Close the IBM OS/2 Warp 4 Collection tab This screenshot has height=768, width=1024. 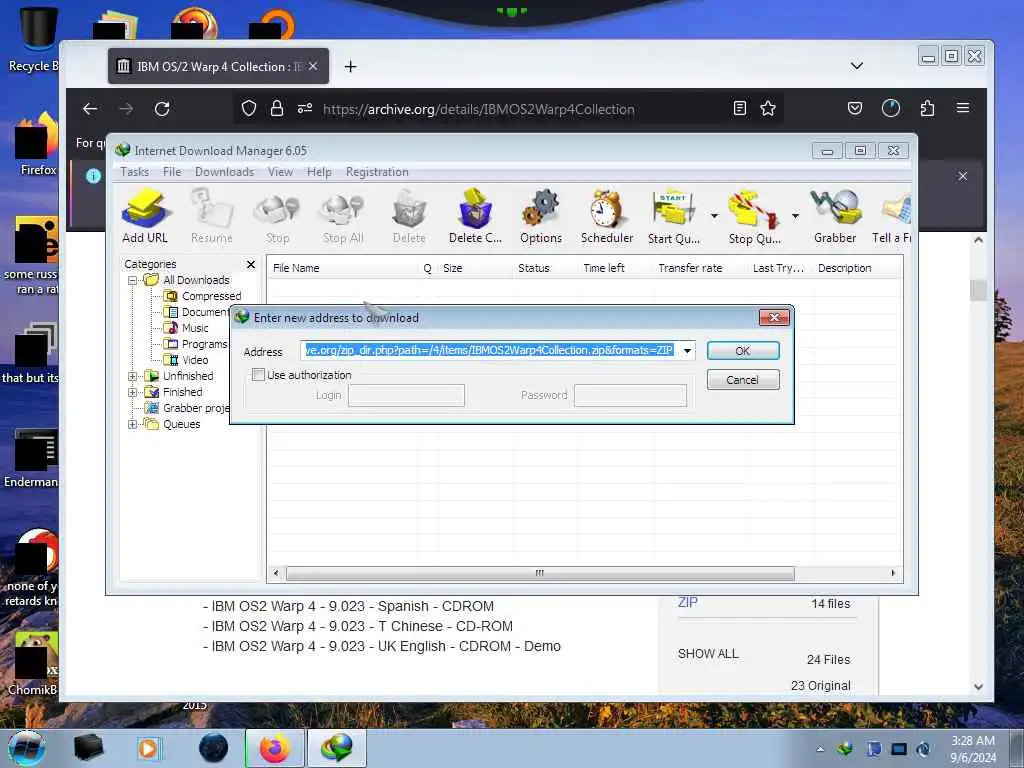[313, 66]
